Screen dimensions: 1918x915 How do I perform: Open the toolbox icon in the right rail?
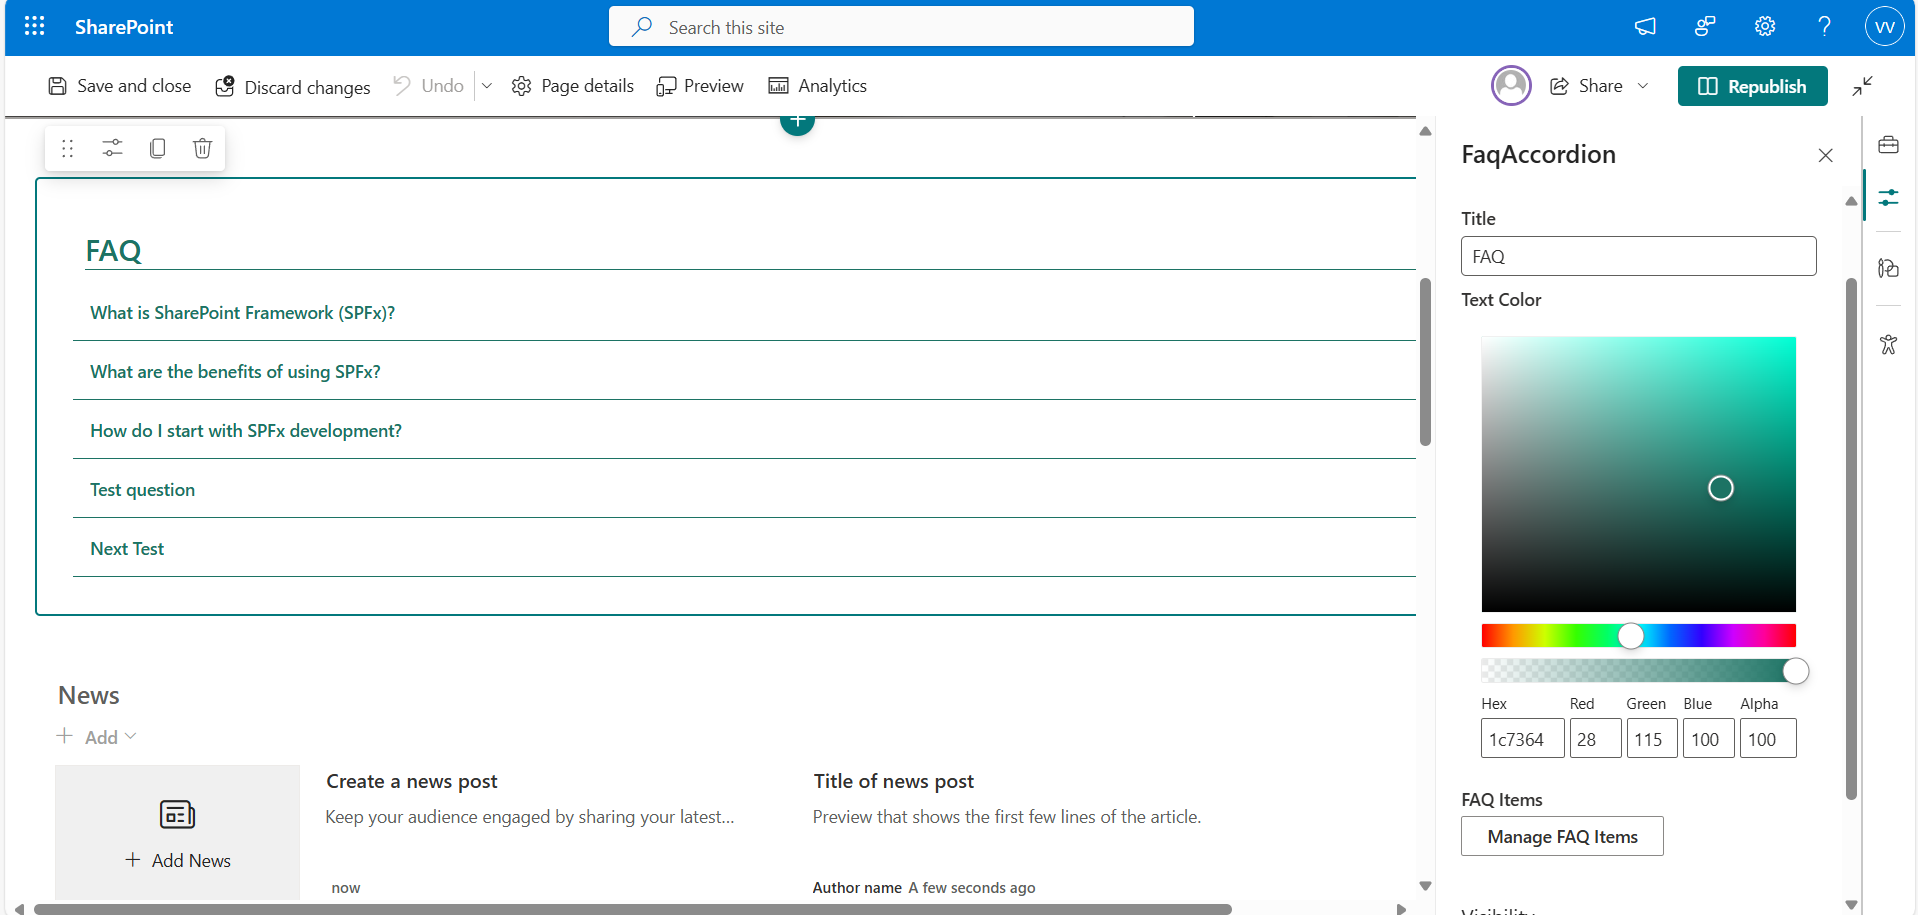(1888, 145)
